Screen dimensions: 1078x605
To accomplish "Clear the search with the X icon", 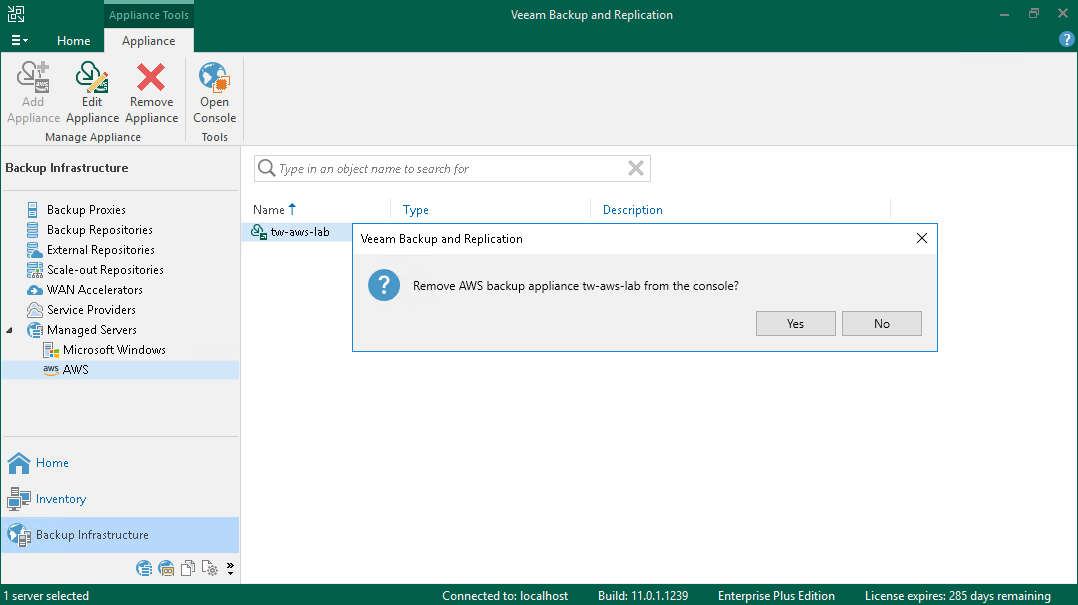I will click(636, 168).
